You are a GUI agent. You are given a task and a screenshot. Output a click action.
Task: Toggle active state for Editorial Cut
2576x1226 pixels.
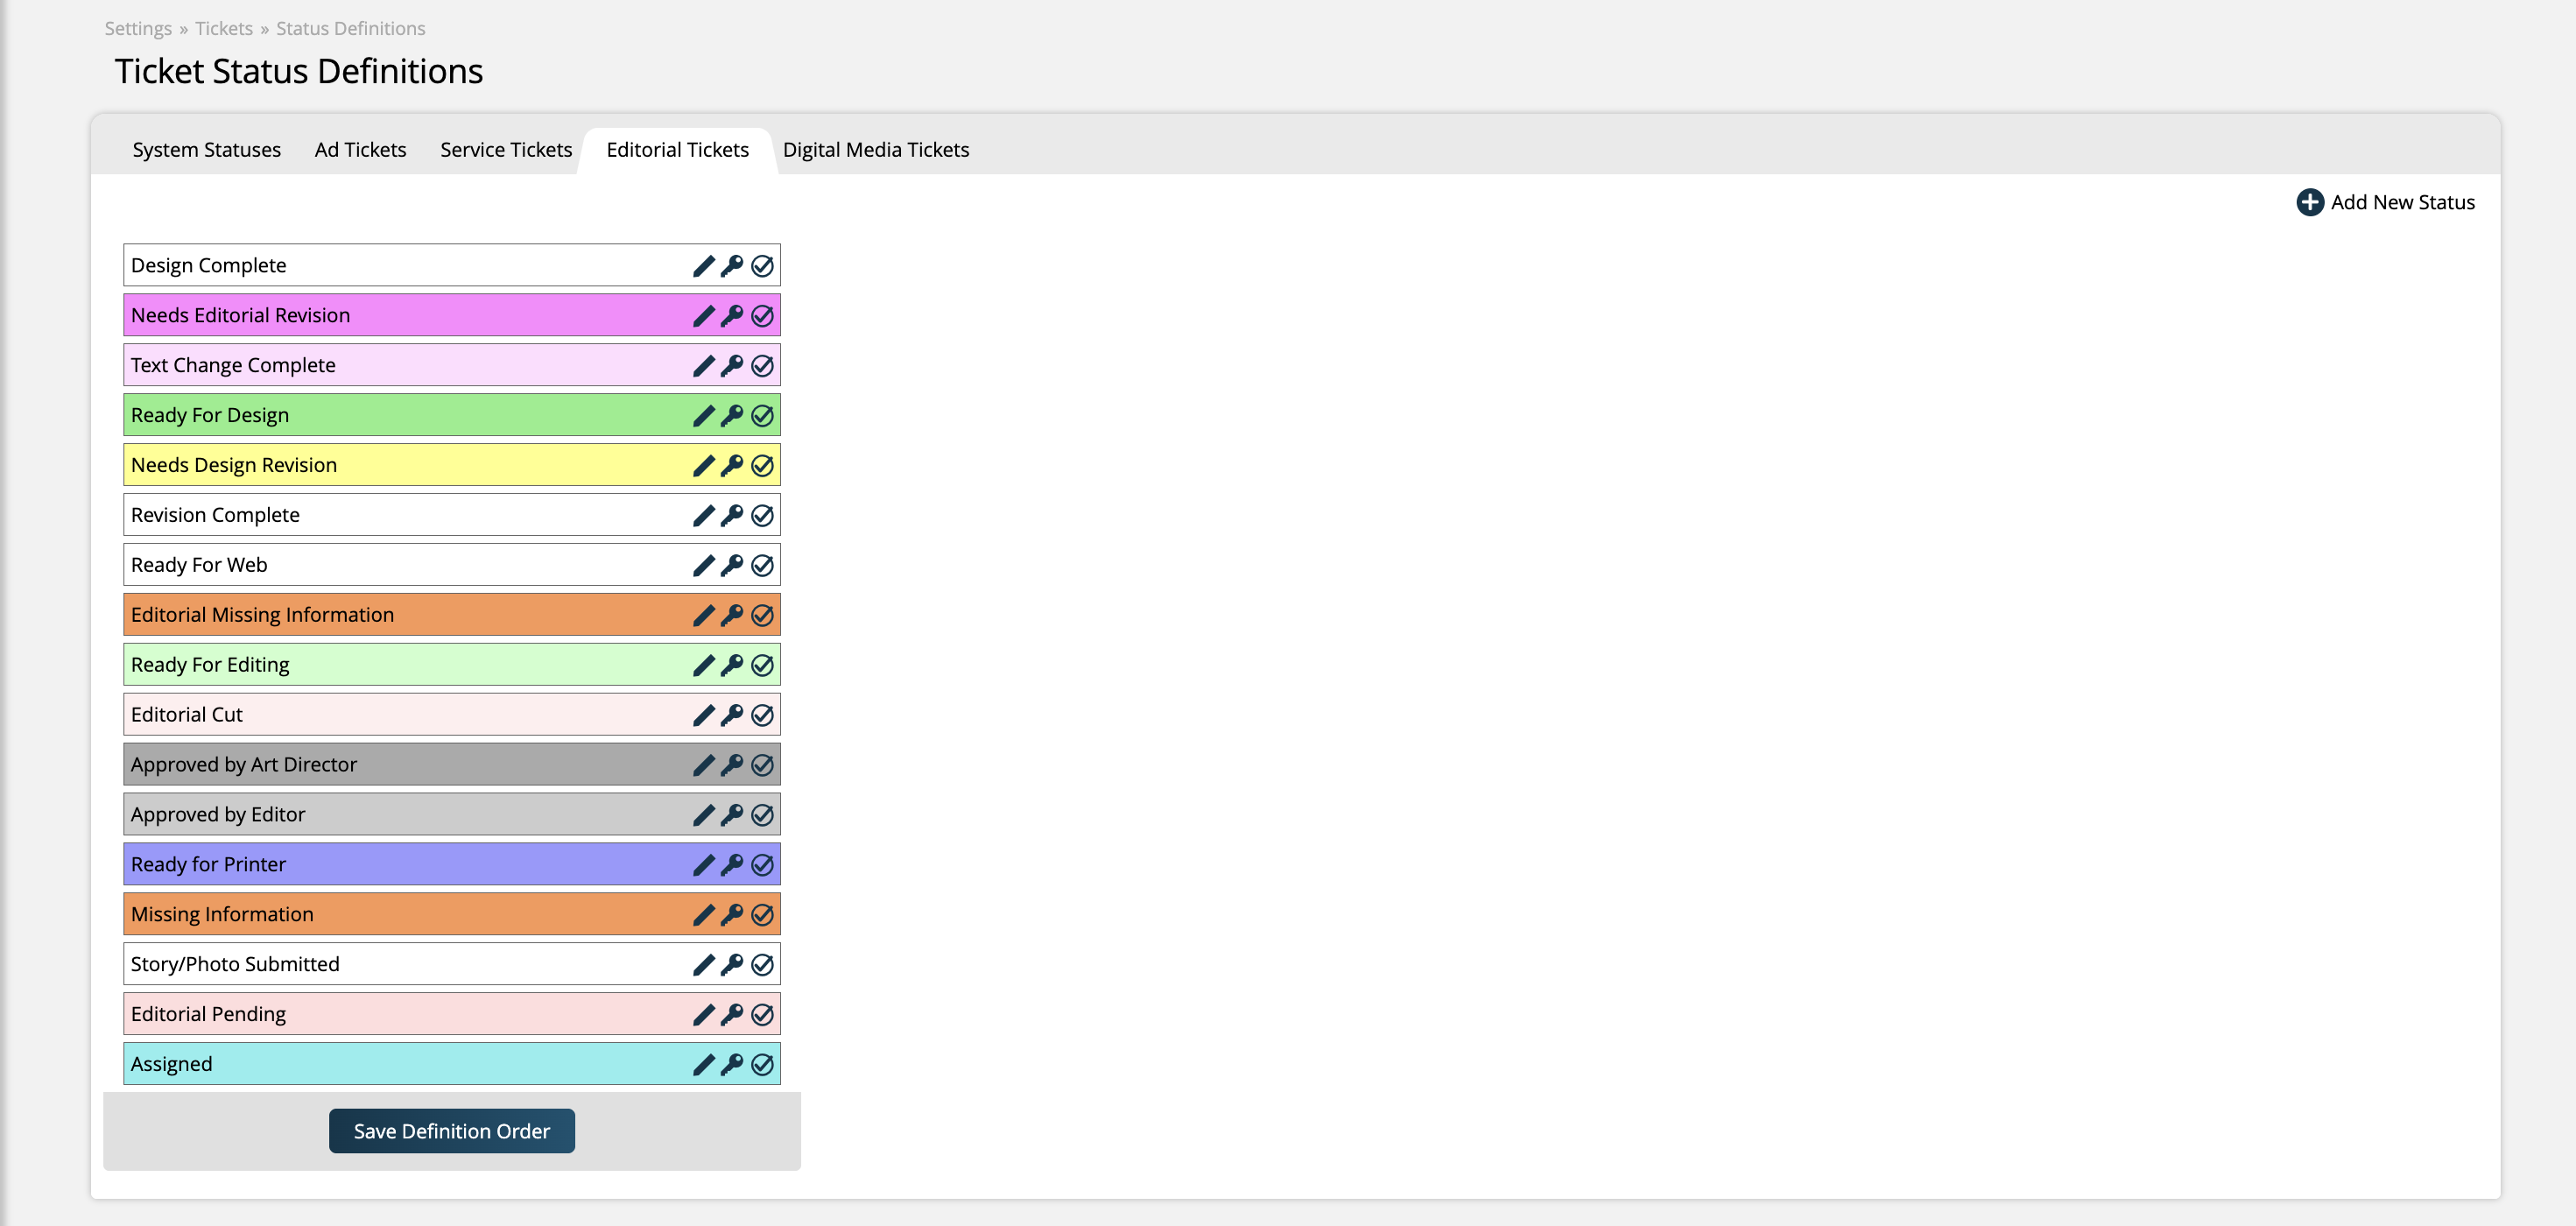click(x=762, y=714)
